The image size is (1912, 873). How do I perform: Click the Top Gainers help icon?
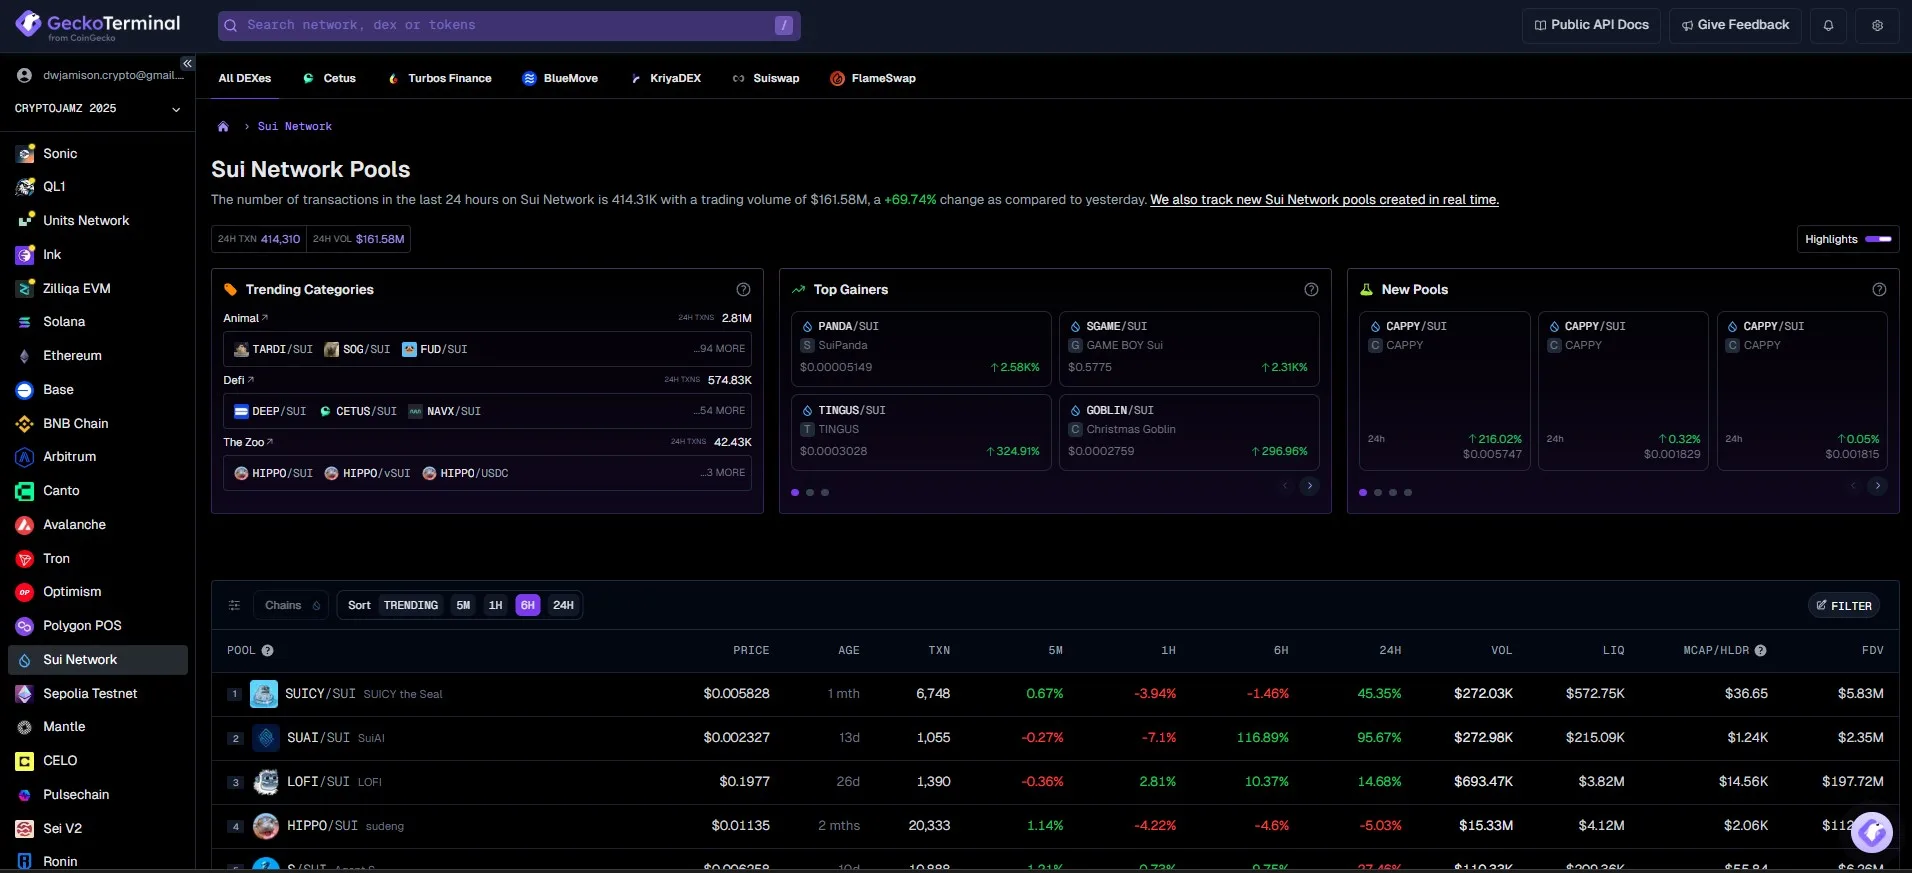point(1311,289)
